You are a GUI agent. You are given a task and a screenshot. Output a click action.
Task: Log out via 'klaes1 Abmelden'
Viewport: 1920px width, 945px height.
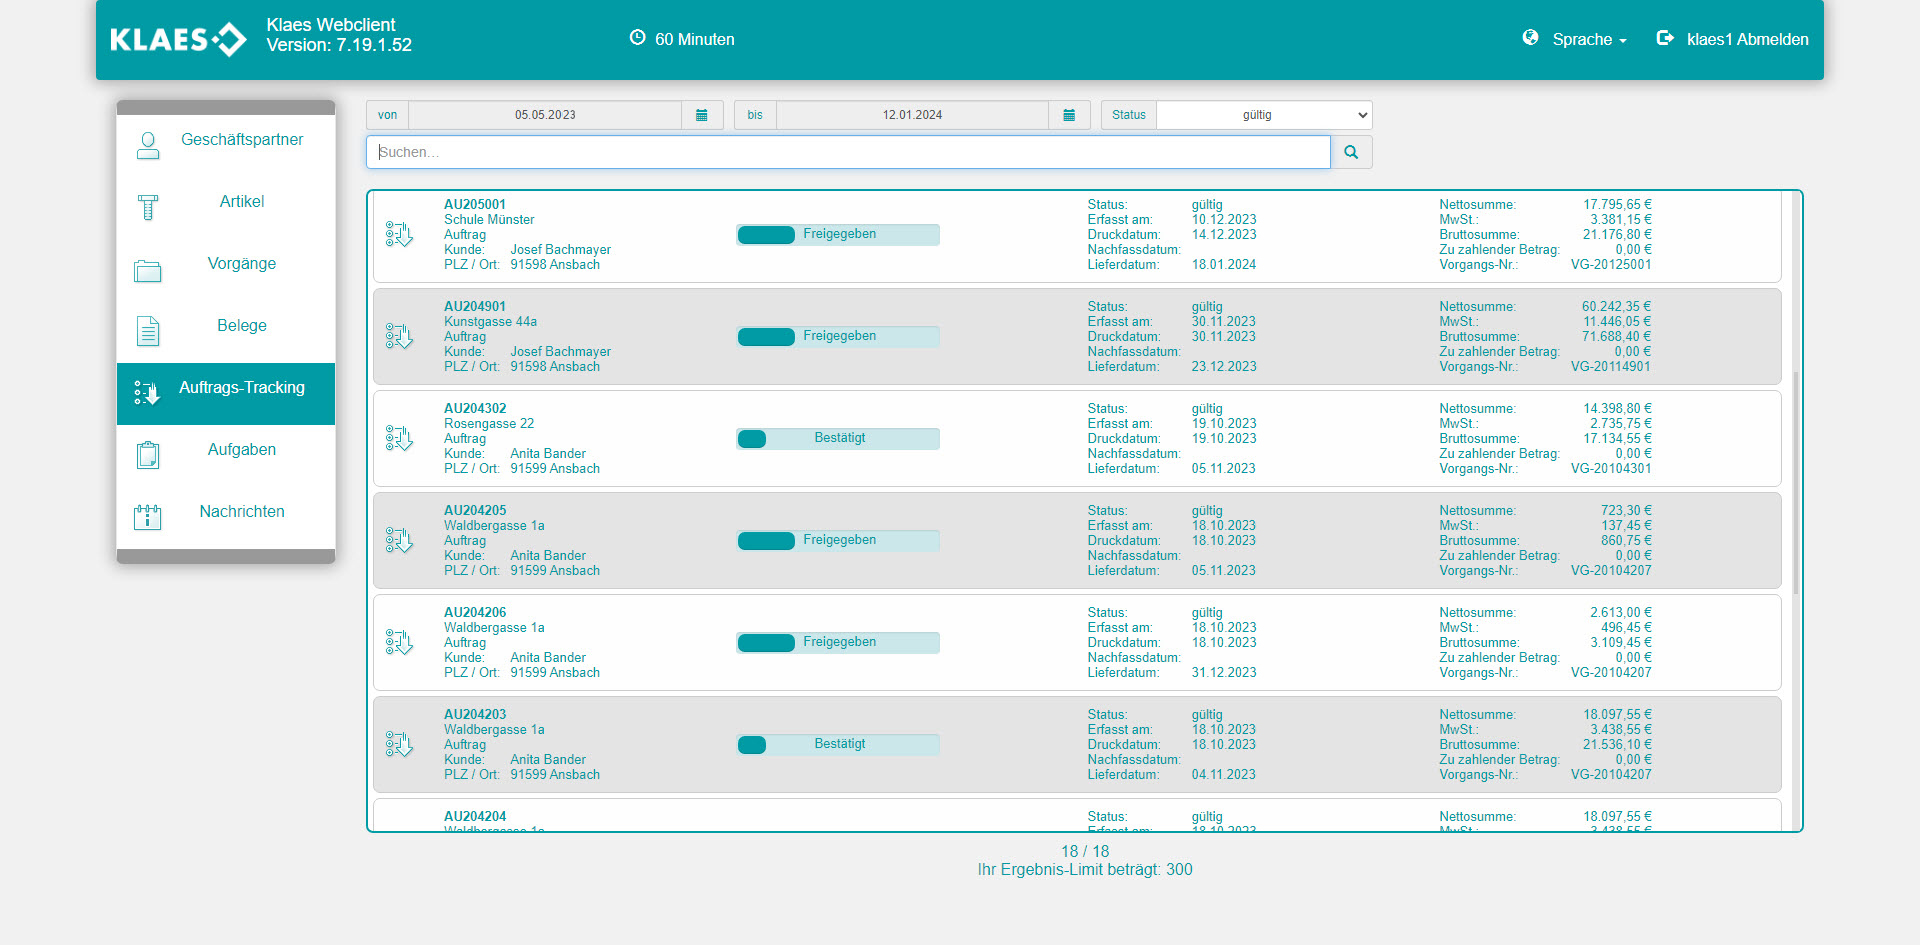click(1733, 40)
